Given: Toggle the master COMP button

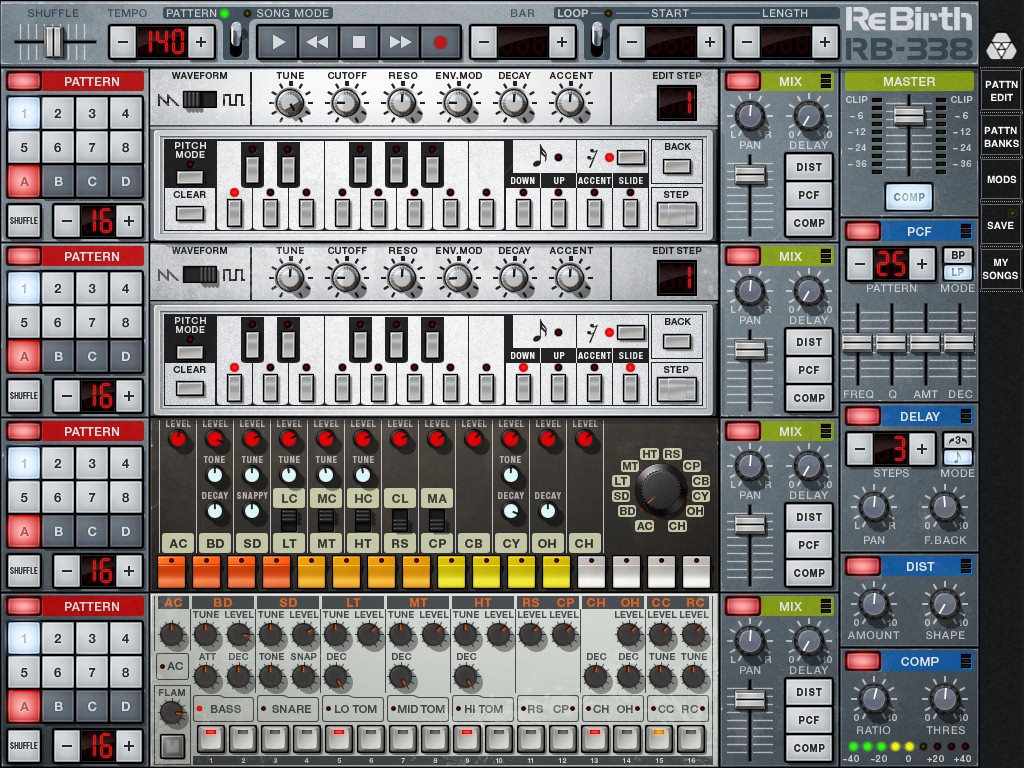Looking at the screenshot, I should [908, 197].
